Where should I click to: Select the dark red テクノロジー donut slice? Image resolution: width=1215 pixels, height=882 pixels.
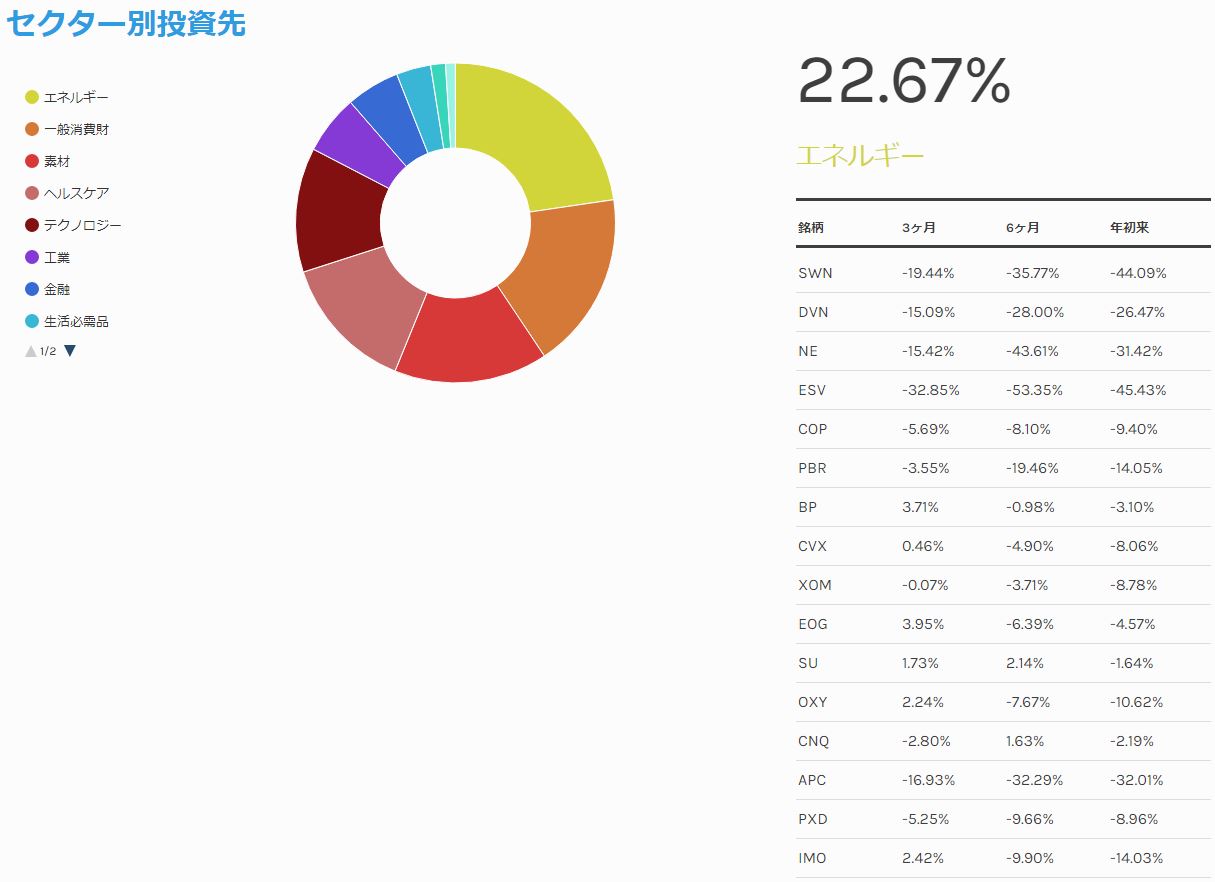tap(338, 212)
